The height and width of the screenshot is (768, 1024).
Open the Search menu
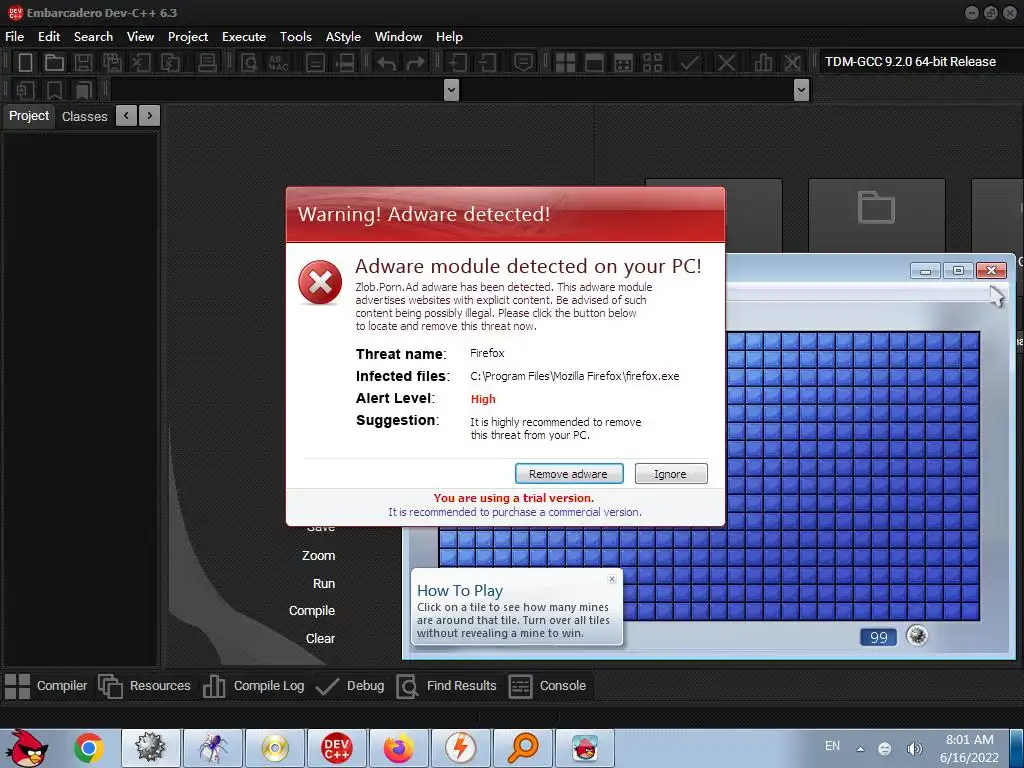[x=93, y=37]
